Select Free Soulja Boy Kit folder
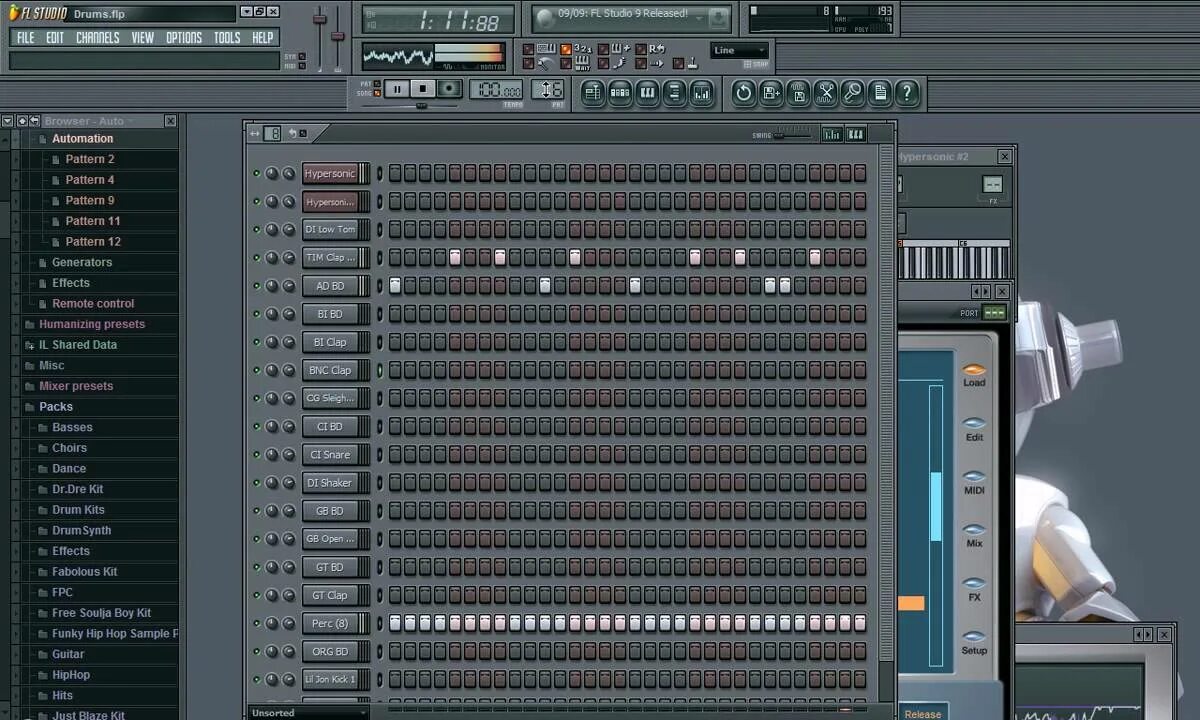 click(x=101, y=613)
